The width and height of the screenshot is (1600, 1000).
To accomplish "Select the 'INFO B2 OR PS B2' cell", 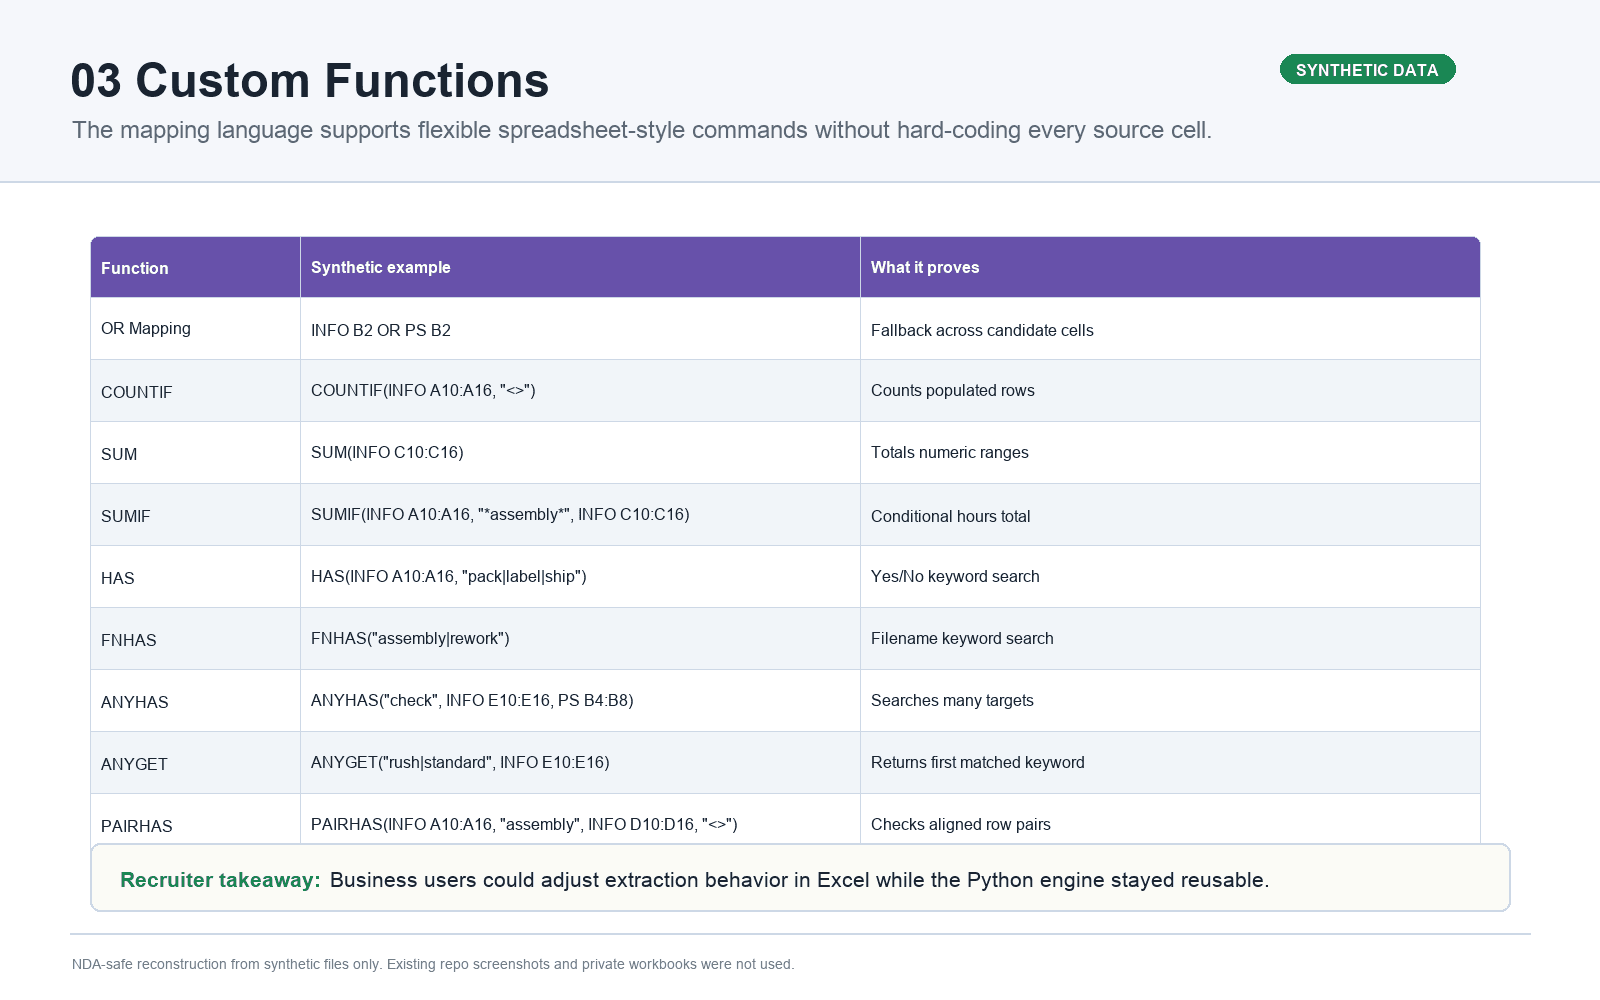I will tap(580, 329).
